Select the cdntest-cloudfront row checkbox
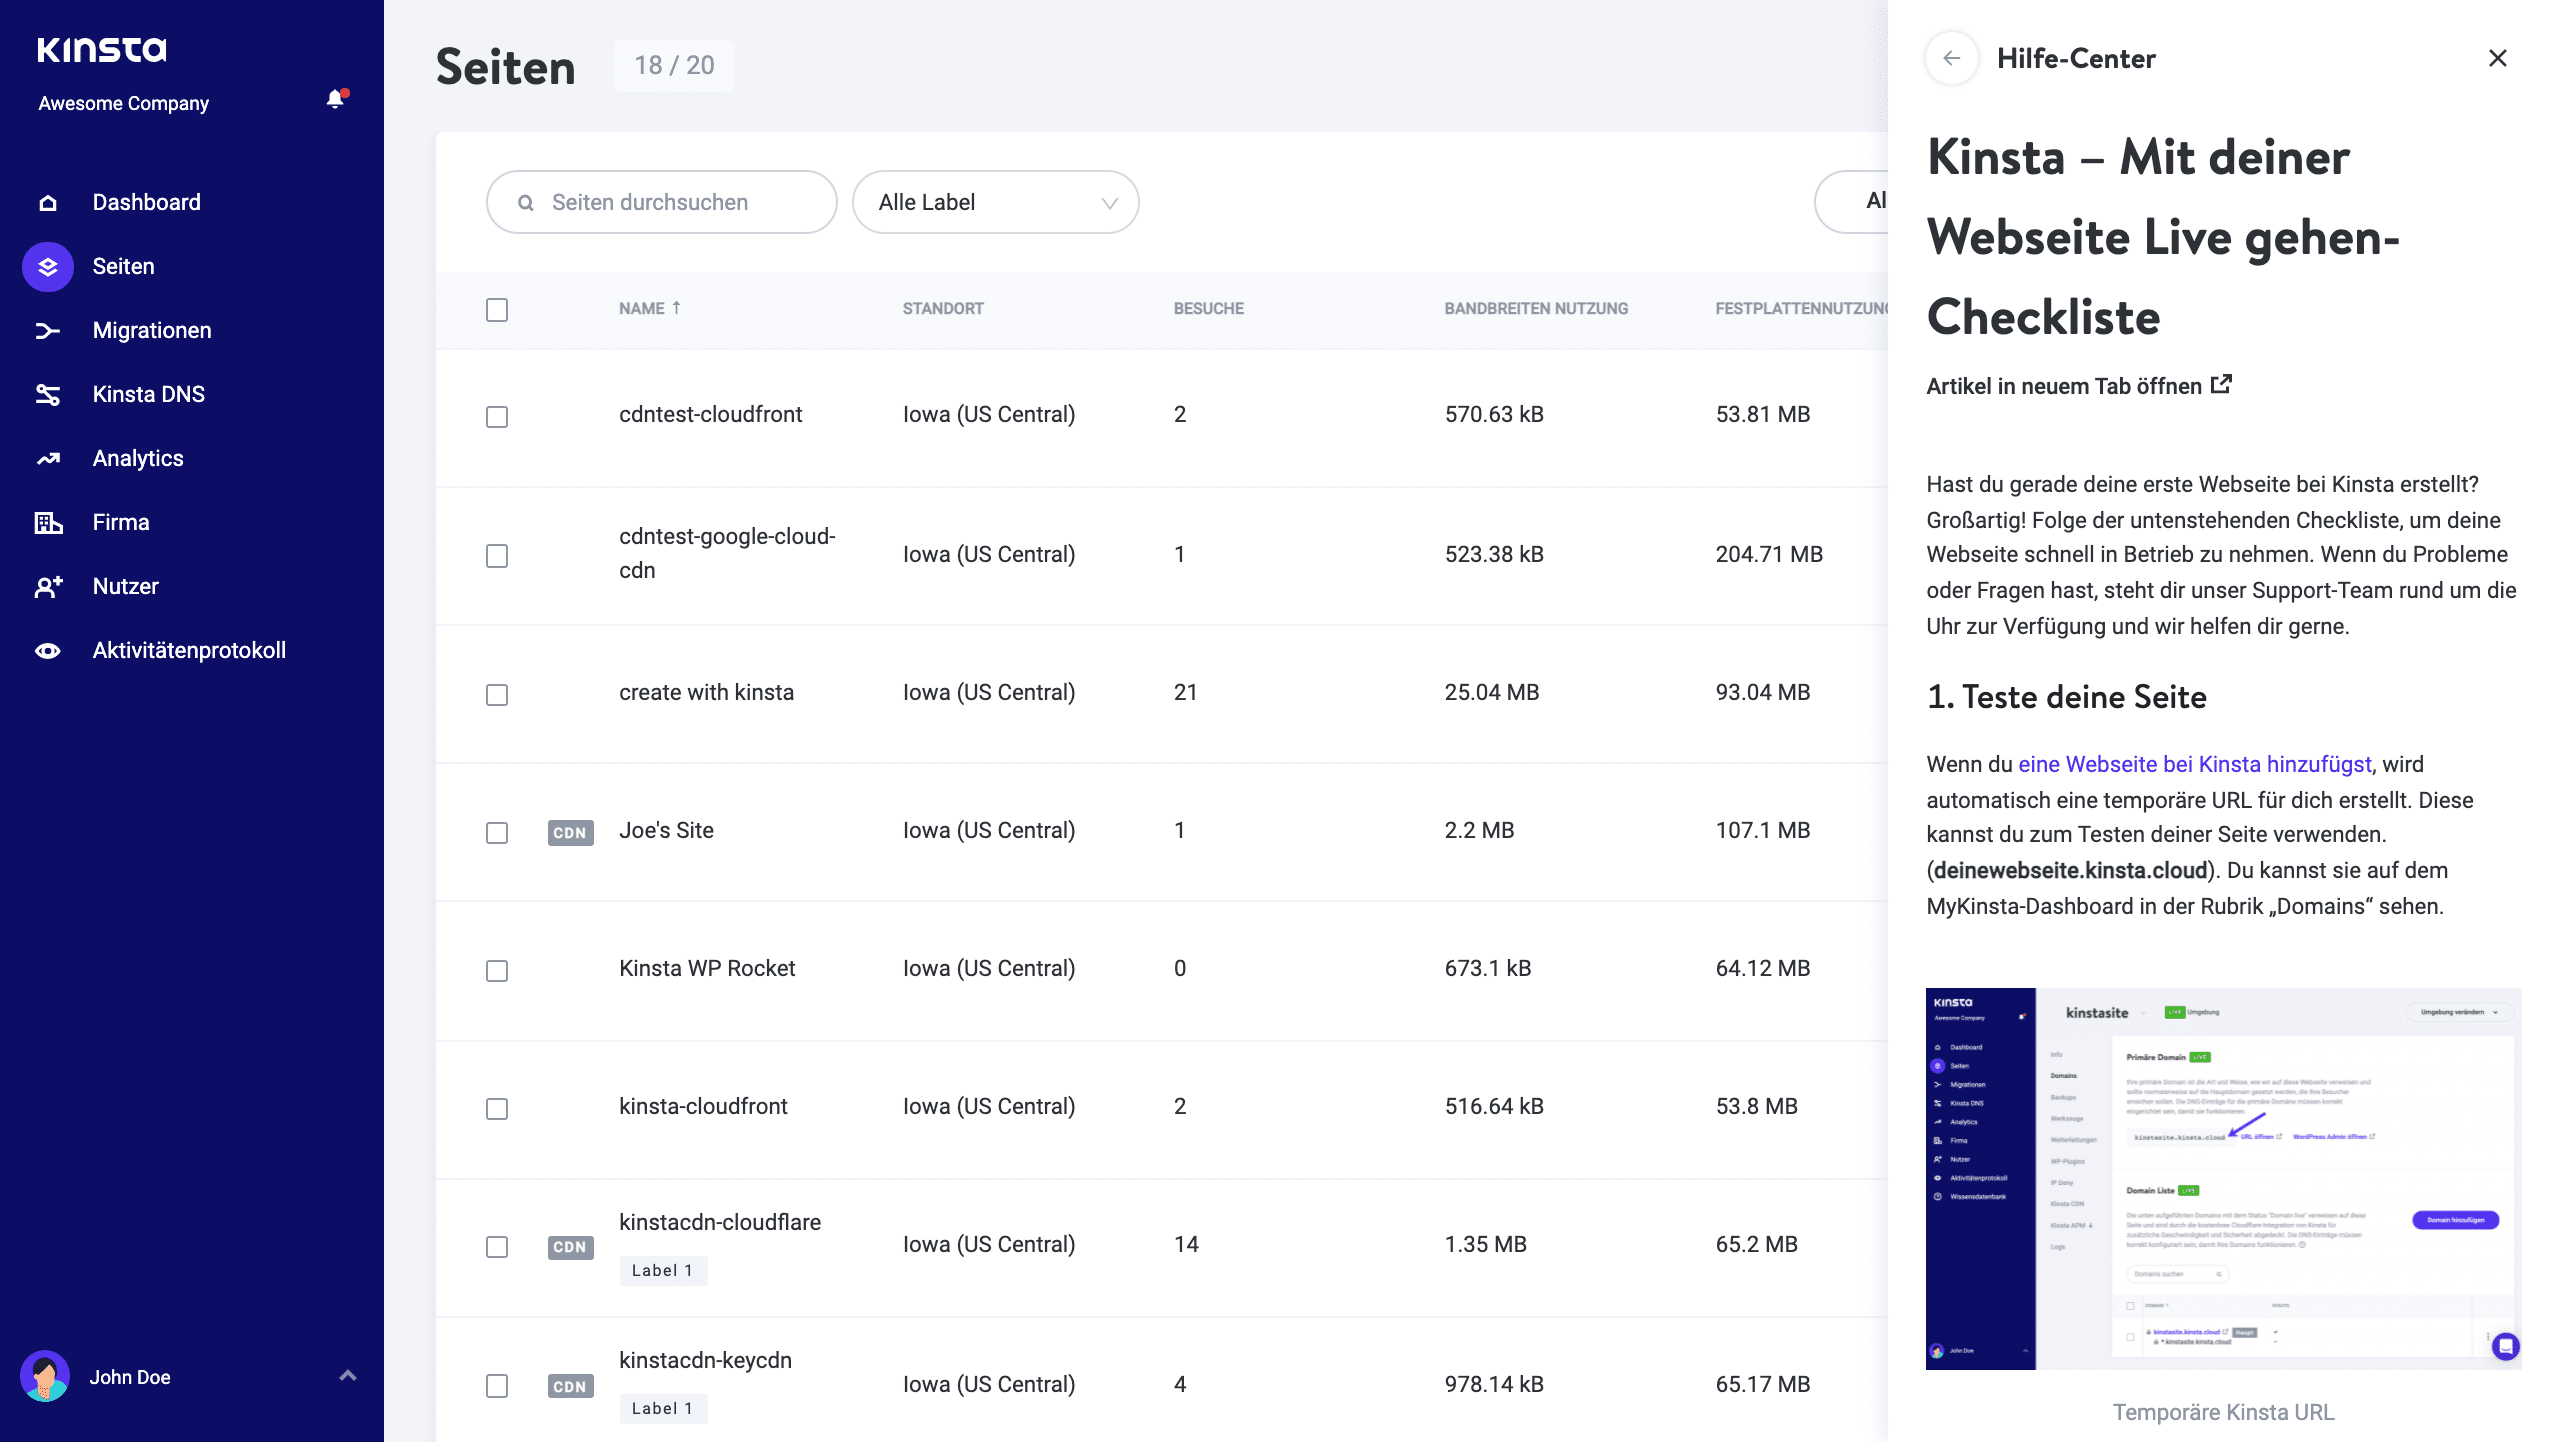The height and width of the screenshot is (1442, 2560). (x=497, y=417)
